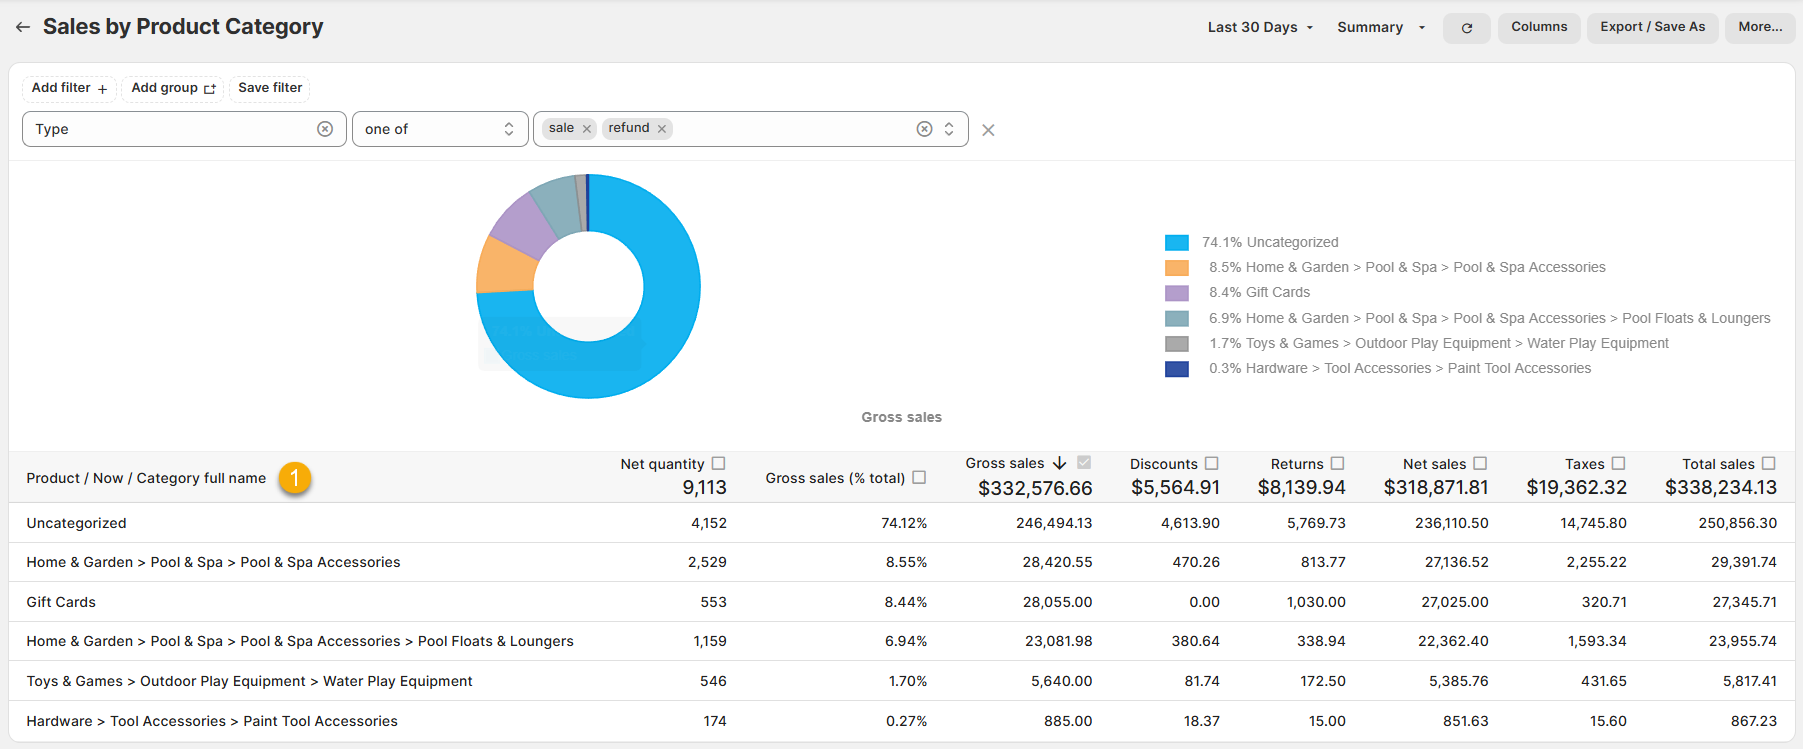Viewport: 1803px width, 749px height.
Task: Remove the 'refund' tag from filter
Action: pos(662,129)
